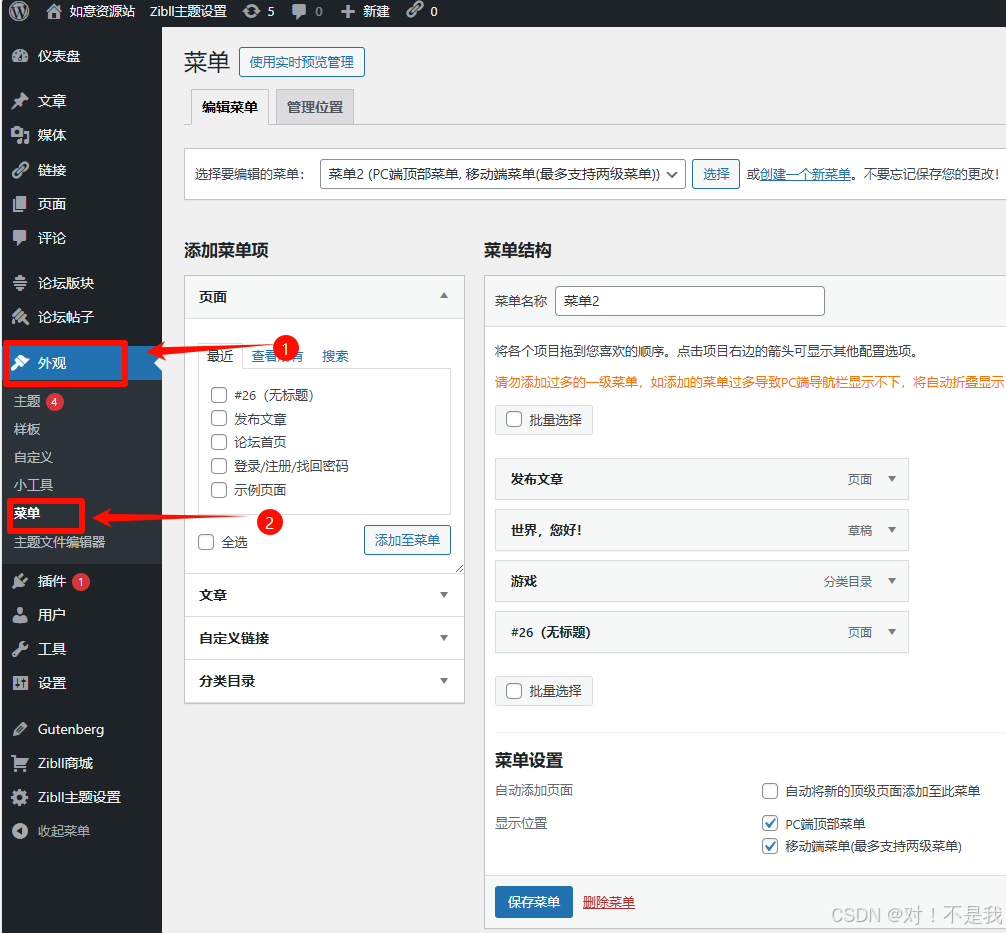Uncheck the PC端顶部菜单 location

770,823
